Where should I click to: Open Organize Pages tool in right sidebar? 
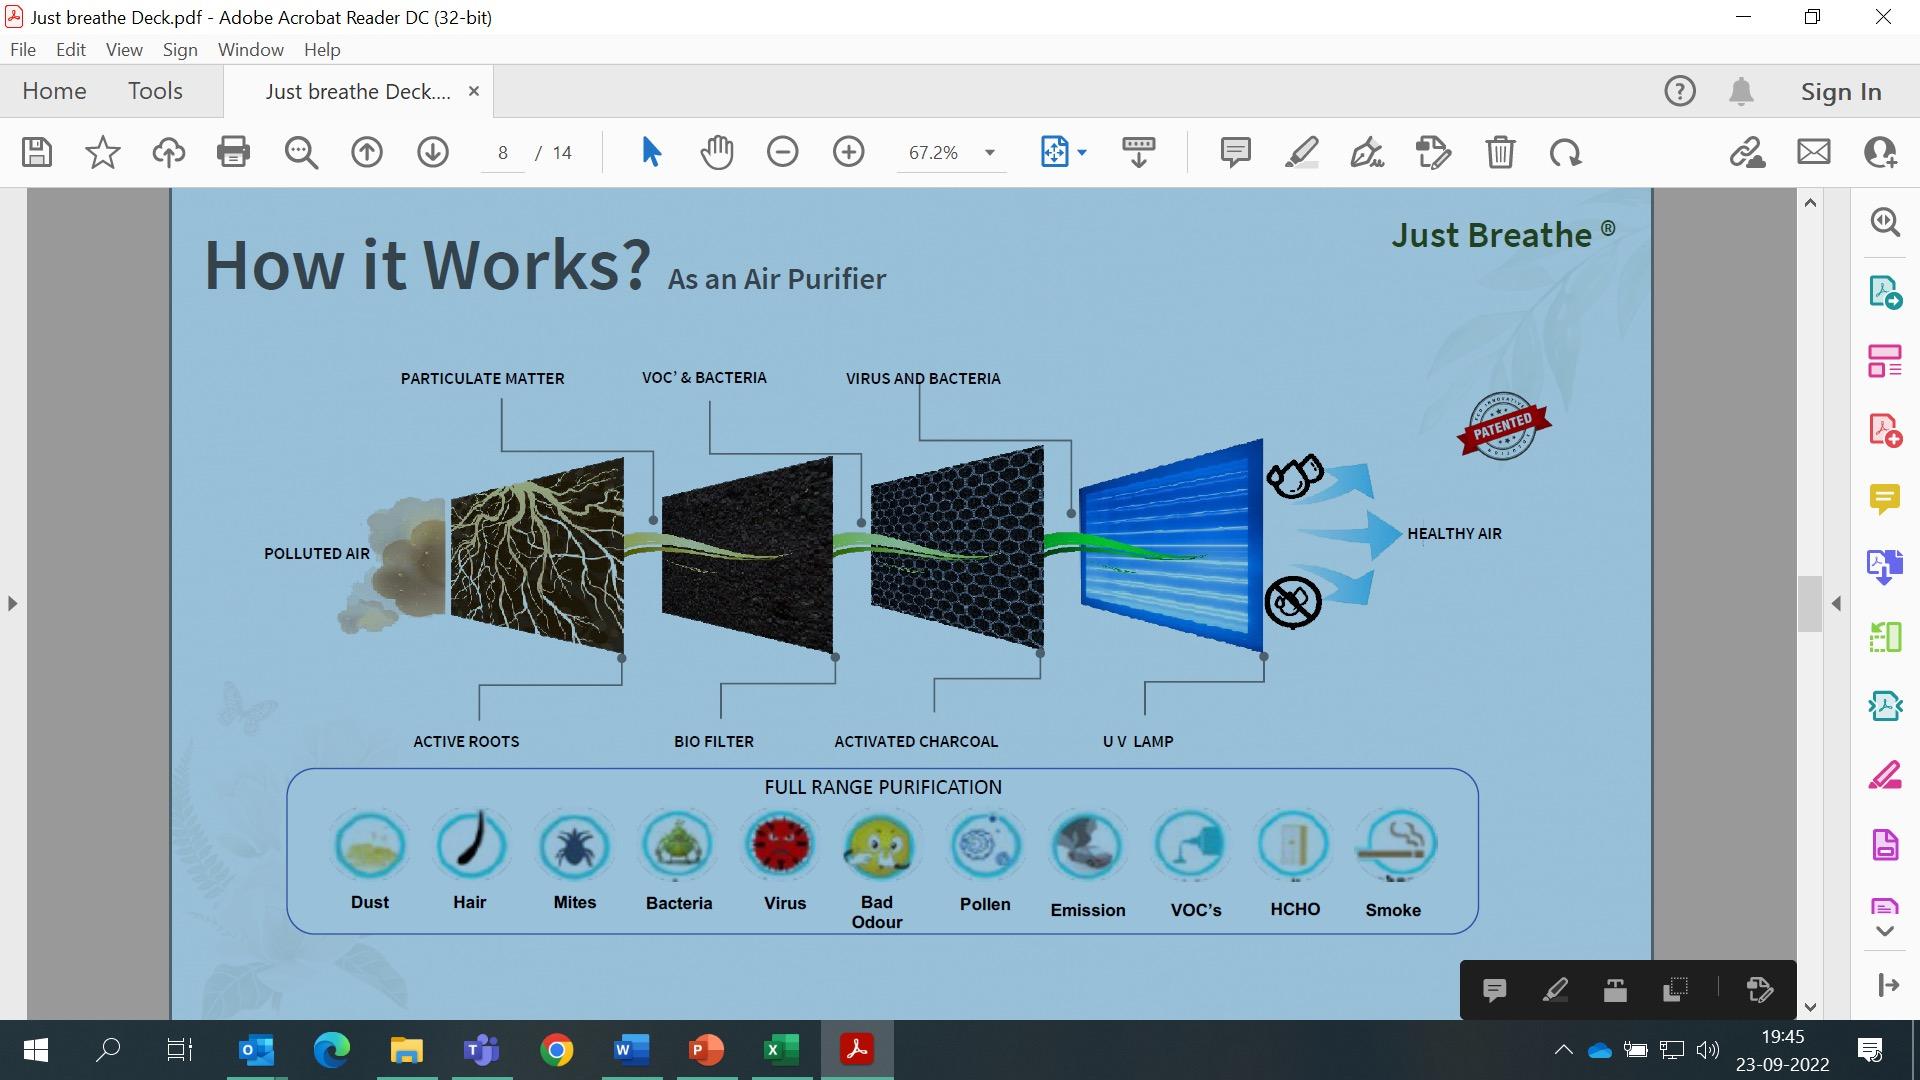1885,361
